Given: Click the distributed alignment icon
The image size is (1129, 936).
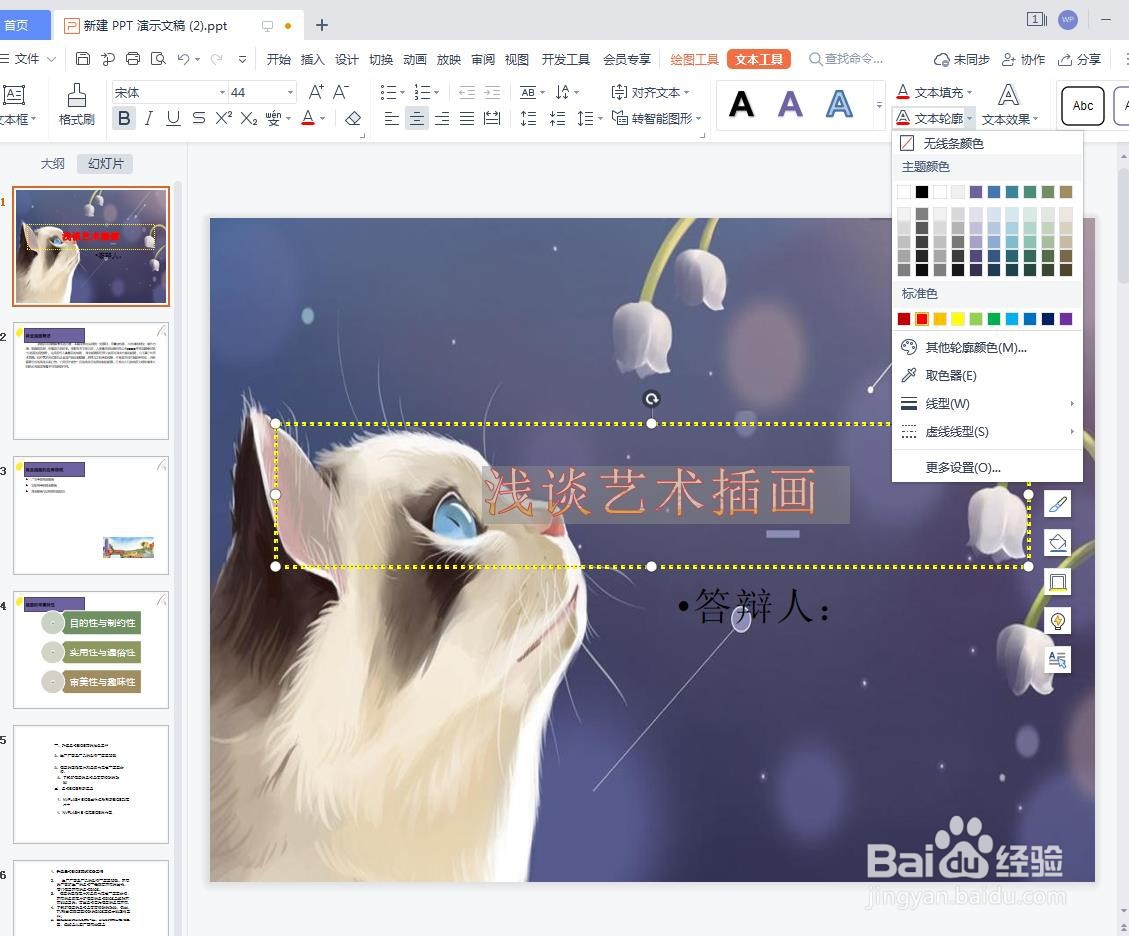Looking at the screenshot, I should 492,118.
